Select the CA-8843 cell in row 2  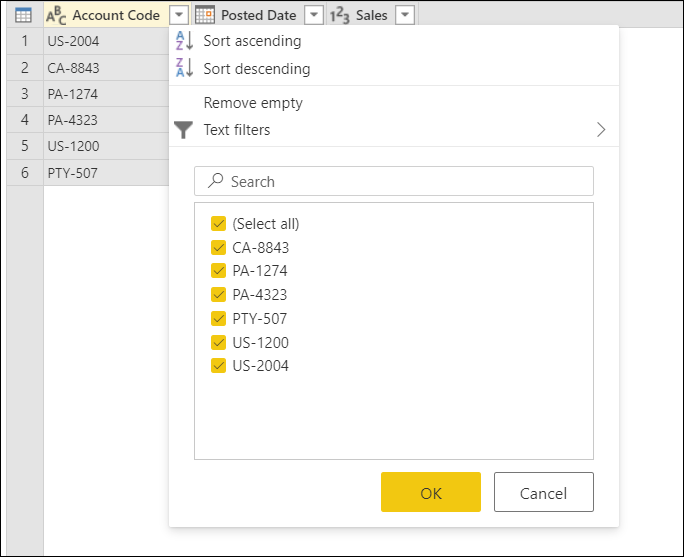[x=106, y=68]
